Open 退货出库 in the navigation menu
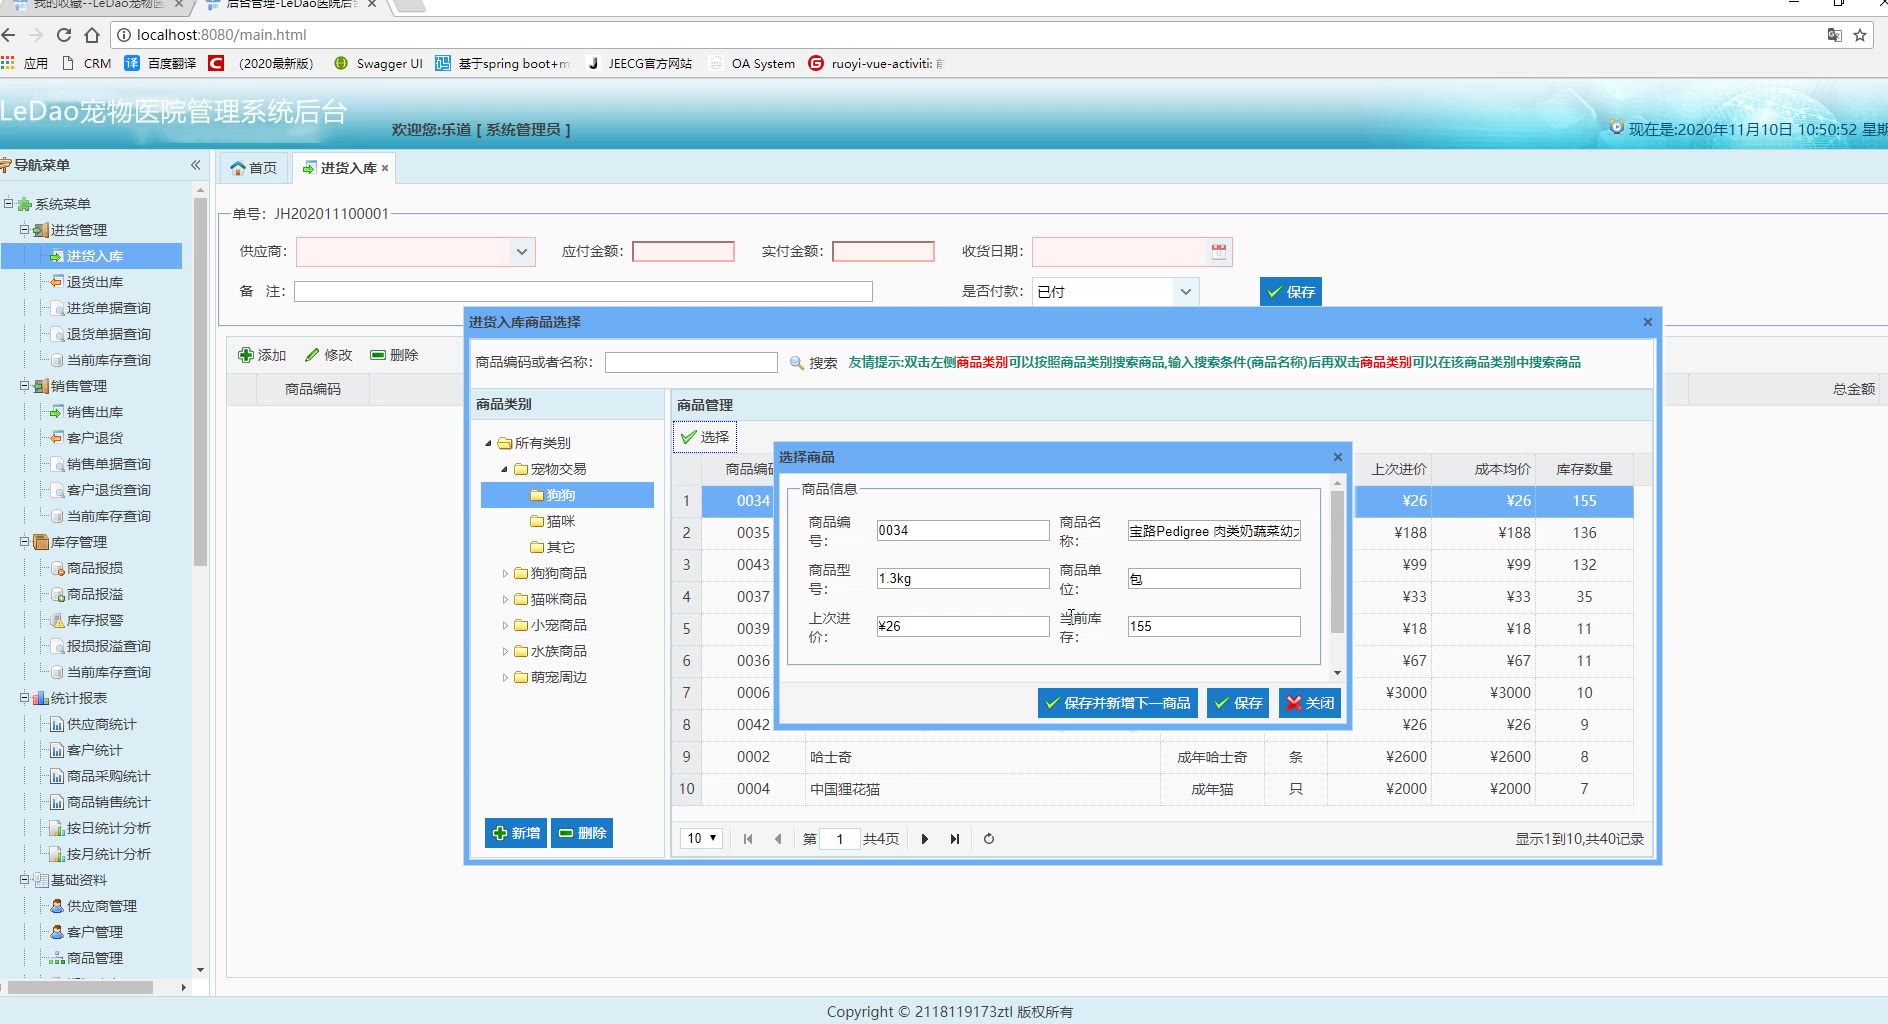This screenshot has width=1888, height=1024. pos(95,282)
